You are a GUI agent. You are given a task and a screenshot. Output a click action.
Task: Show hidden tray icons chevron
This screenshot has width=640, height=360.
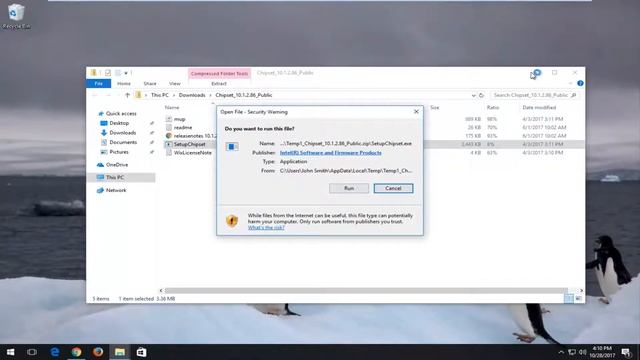pos(561,352)
